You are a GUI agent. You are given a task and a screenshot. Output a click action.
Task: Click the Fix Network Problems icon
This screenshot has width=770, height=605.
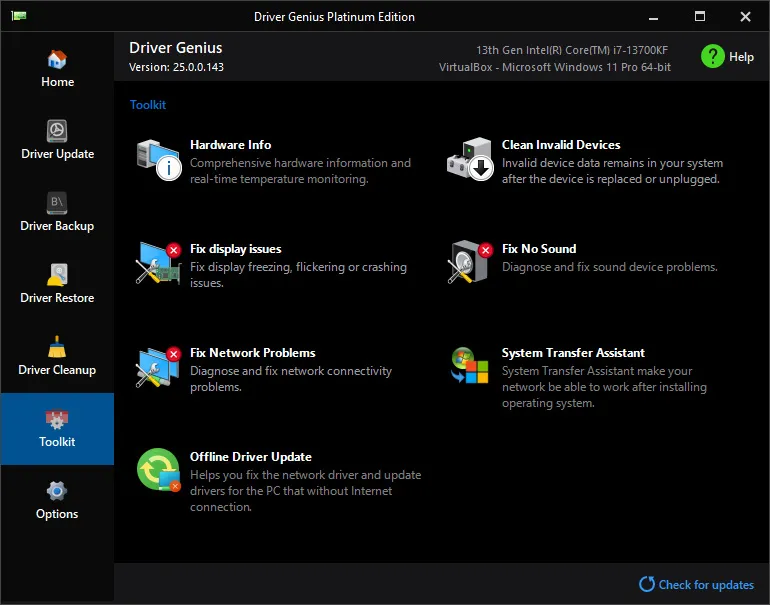tap(159, 367)
